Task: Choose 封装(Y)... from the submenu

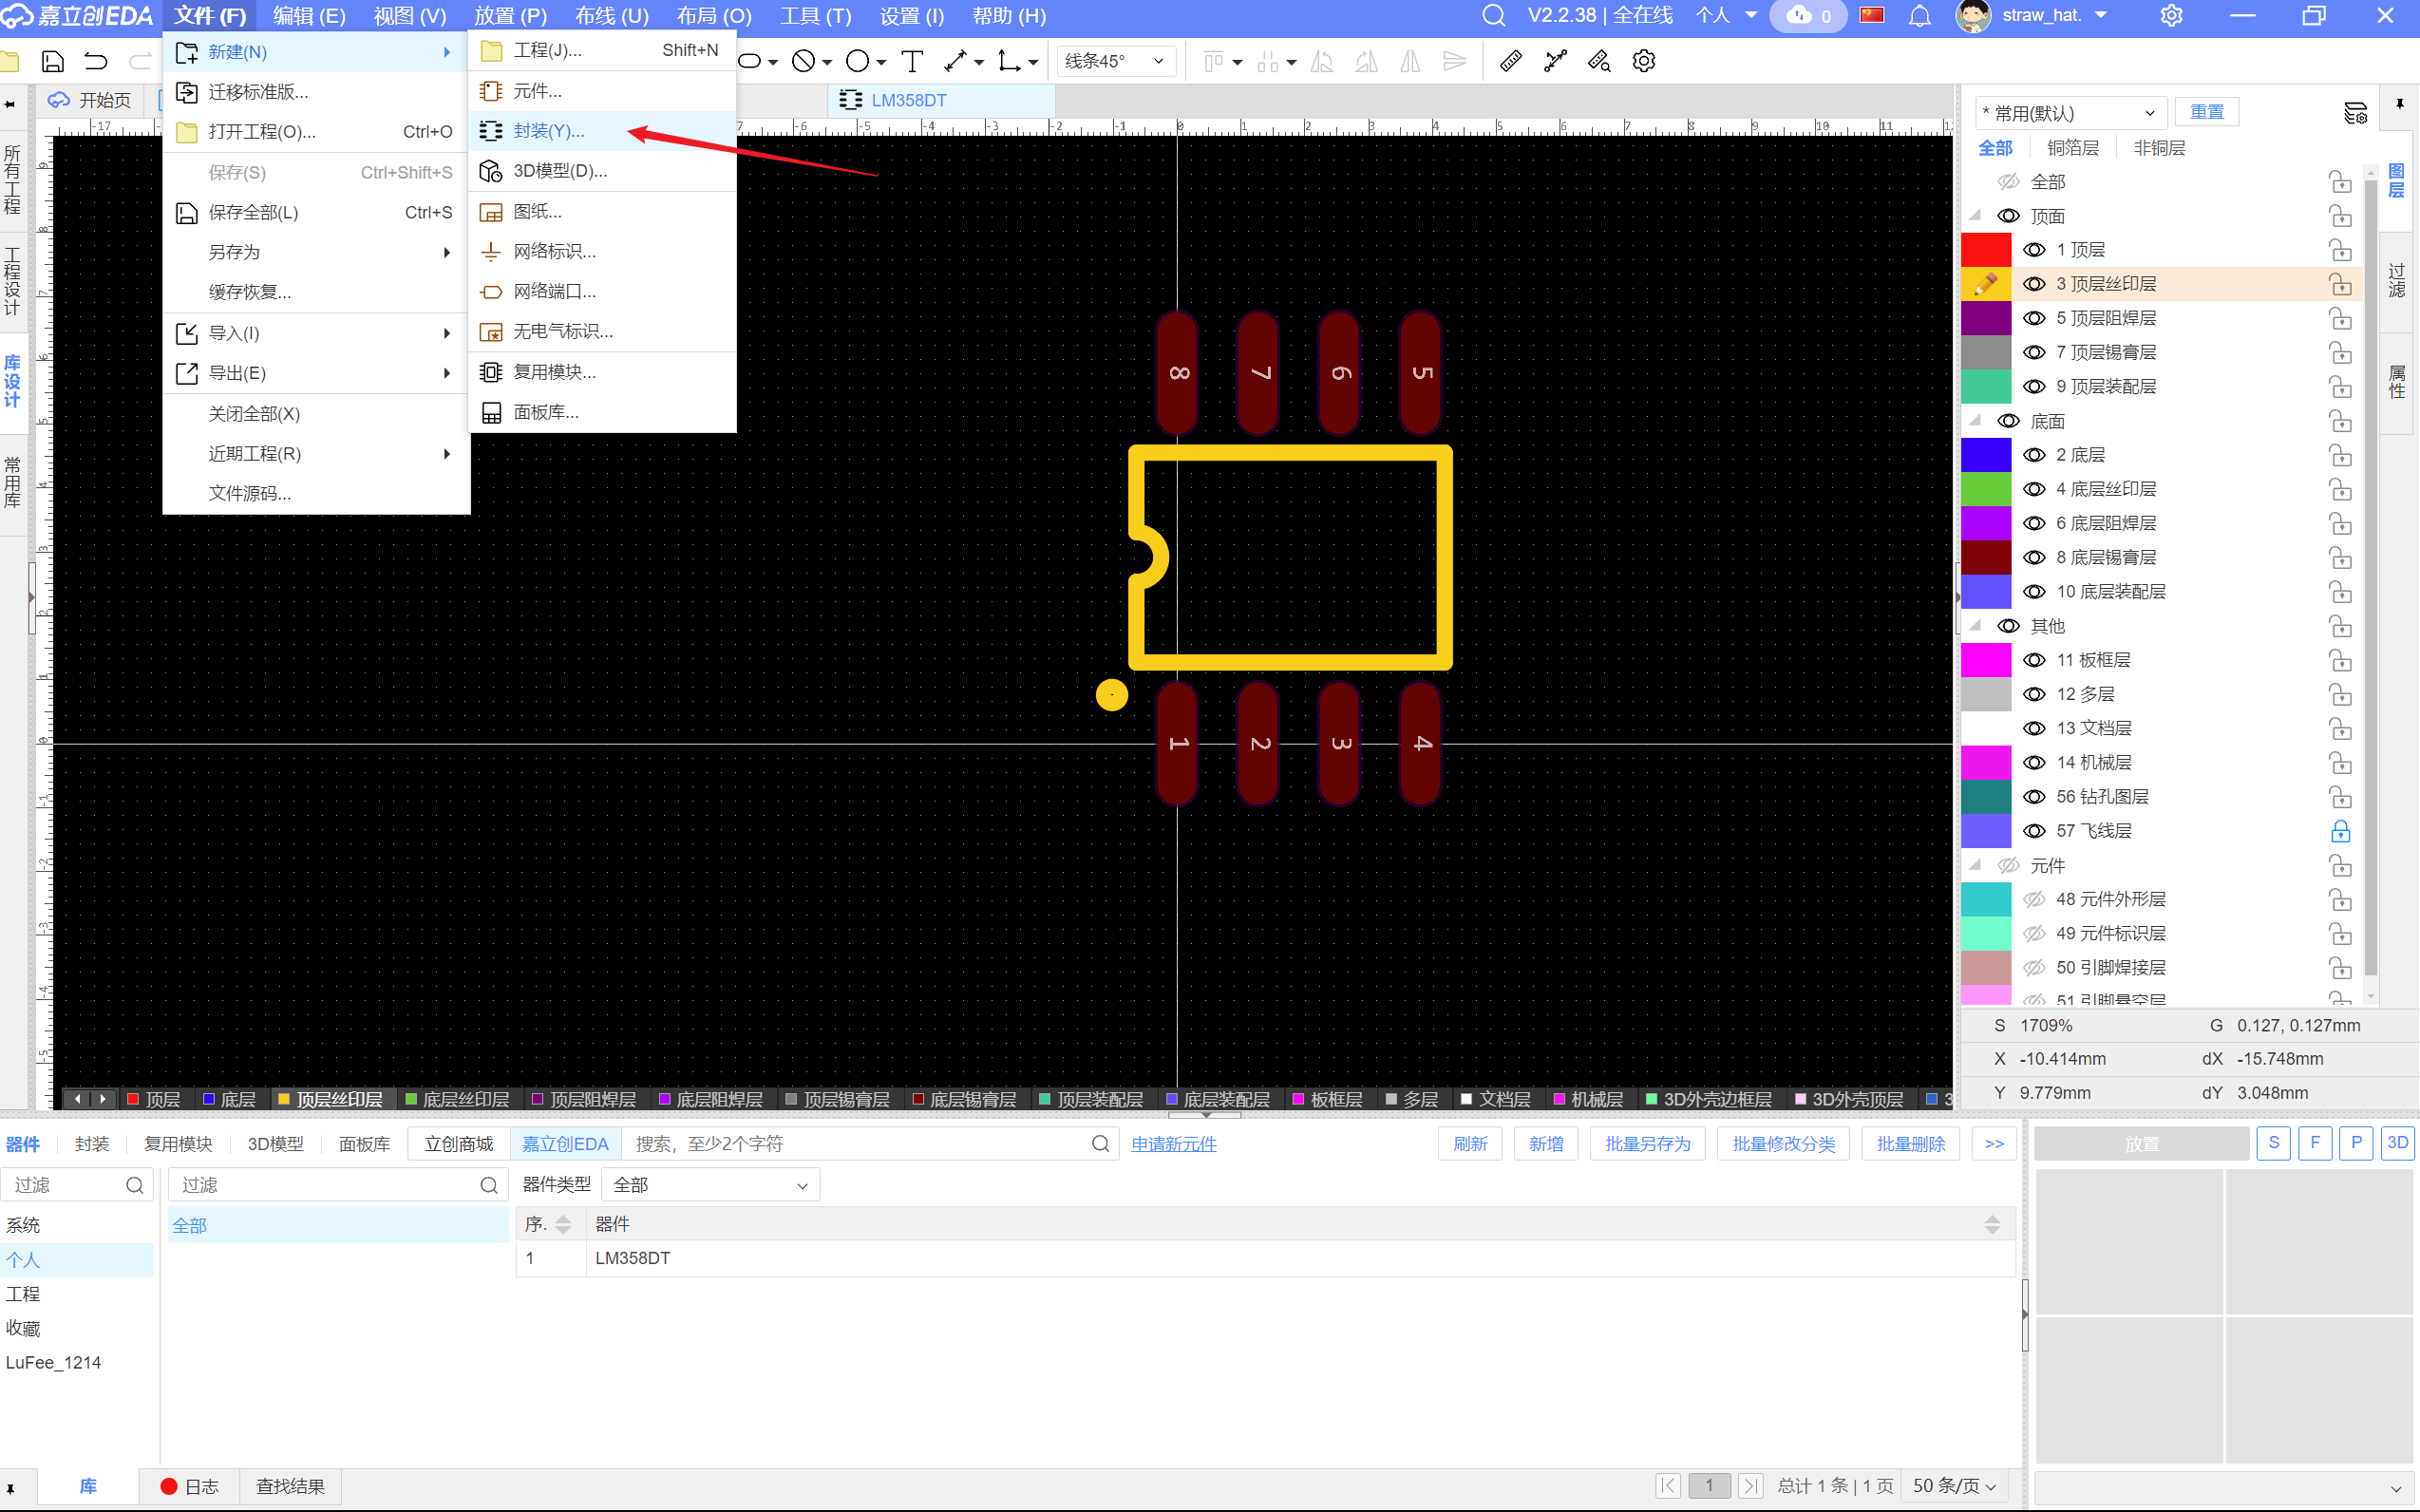Action: 548,131
